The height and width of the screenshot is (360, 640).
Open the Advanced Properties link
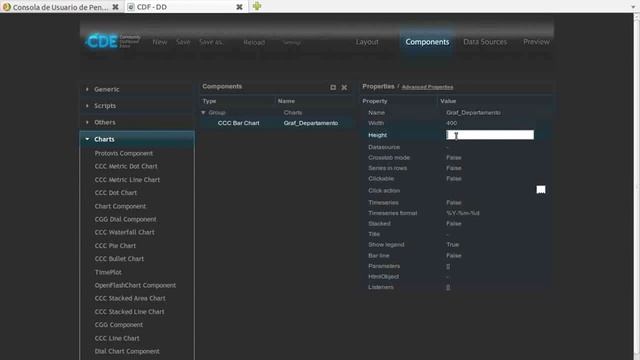pos(427,87)
